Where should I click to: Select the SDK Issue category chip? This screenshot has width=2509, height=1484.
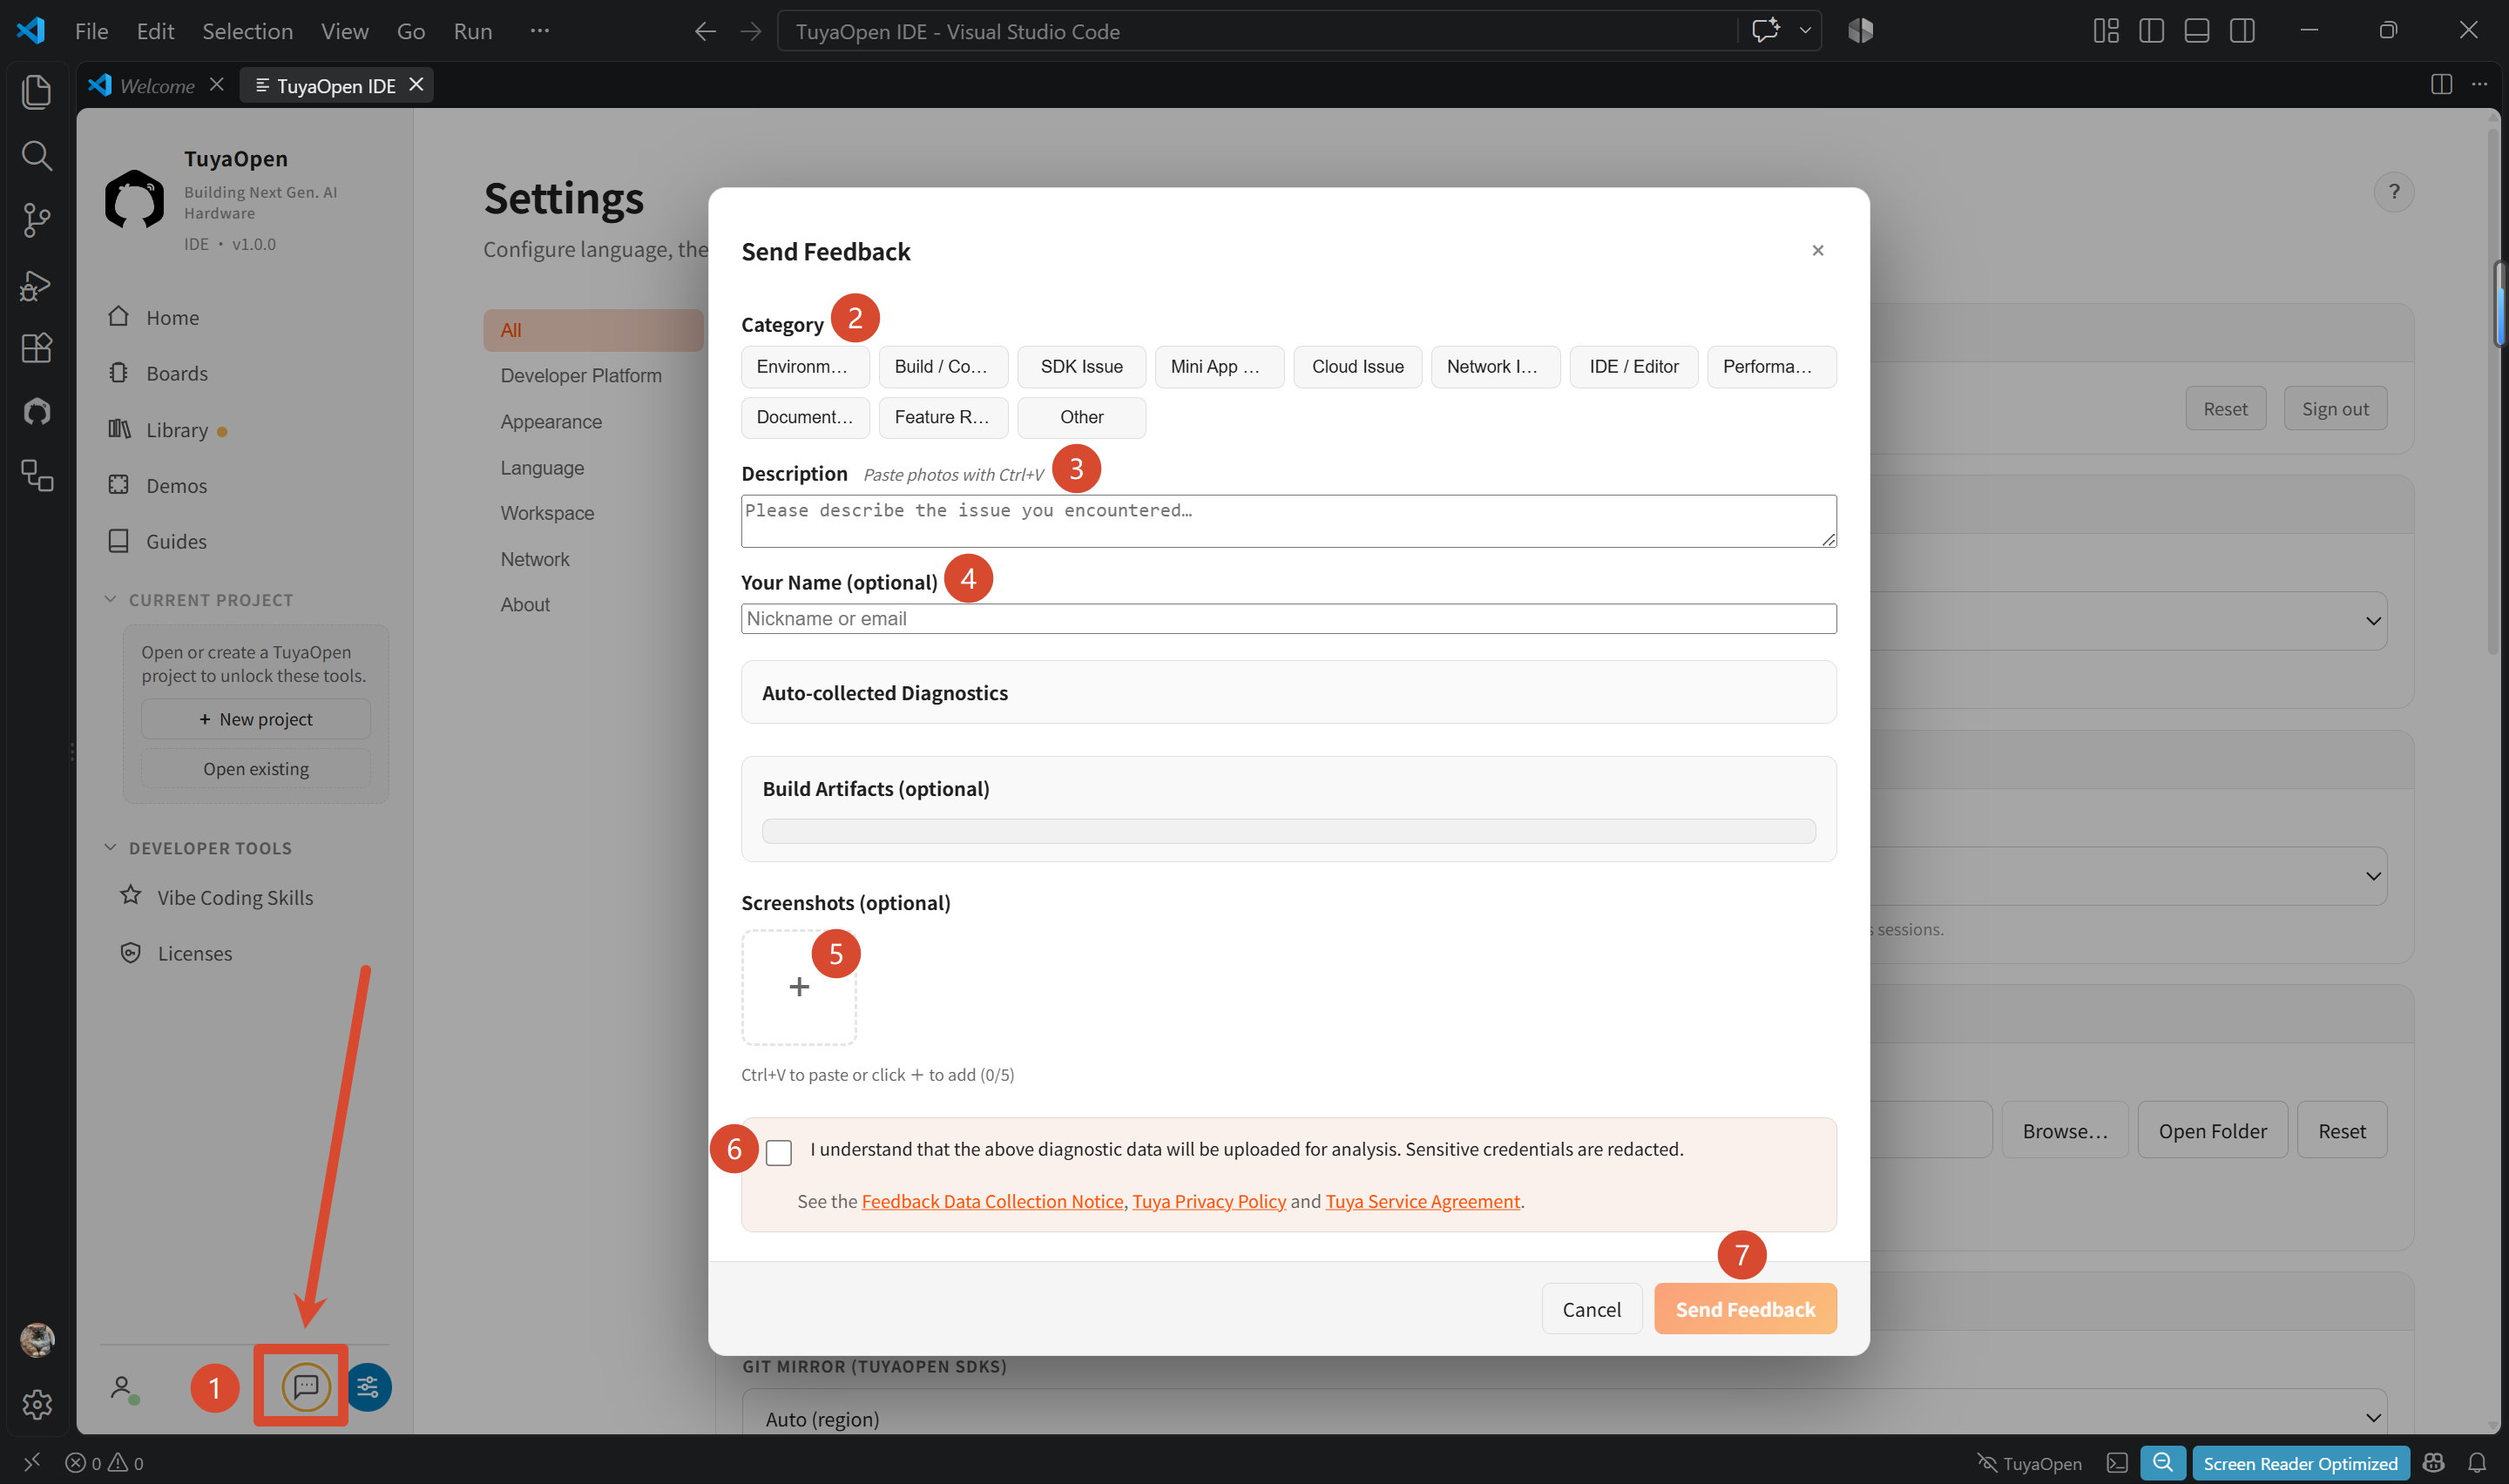[x=1081, y=366]
